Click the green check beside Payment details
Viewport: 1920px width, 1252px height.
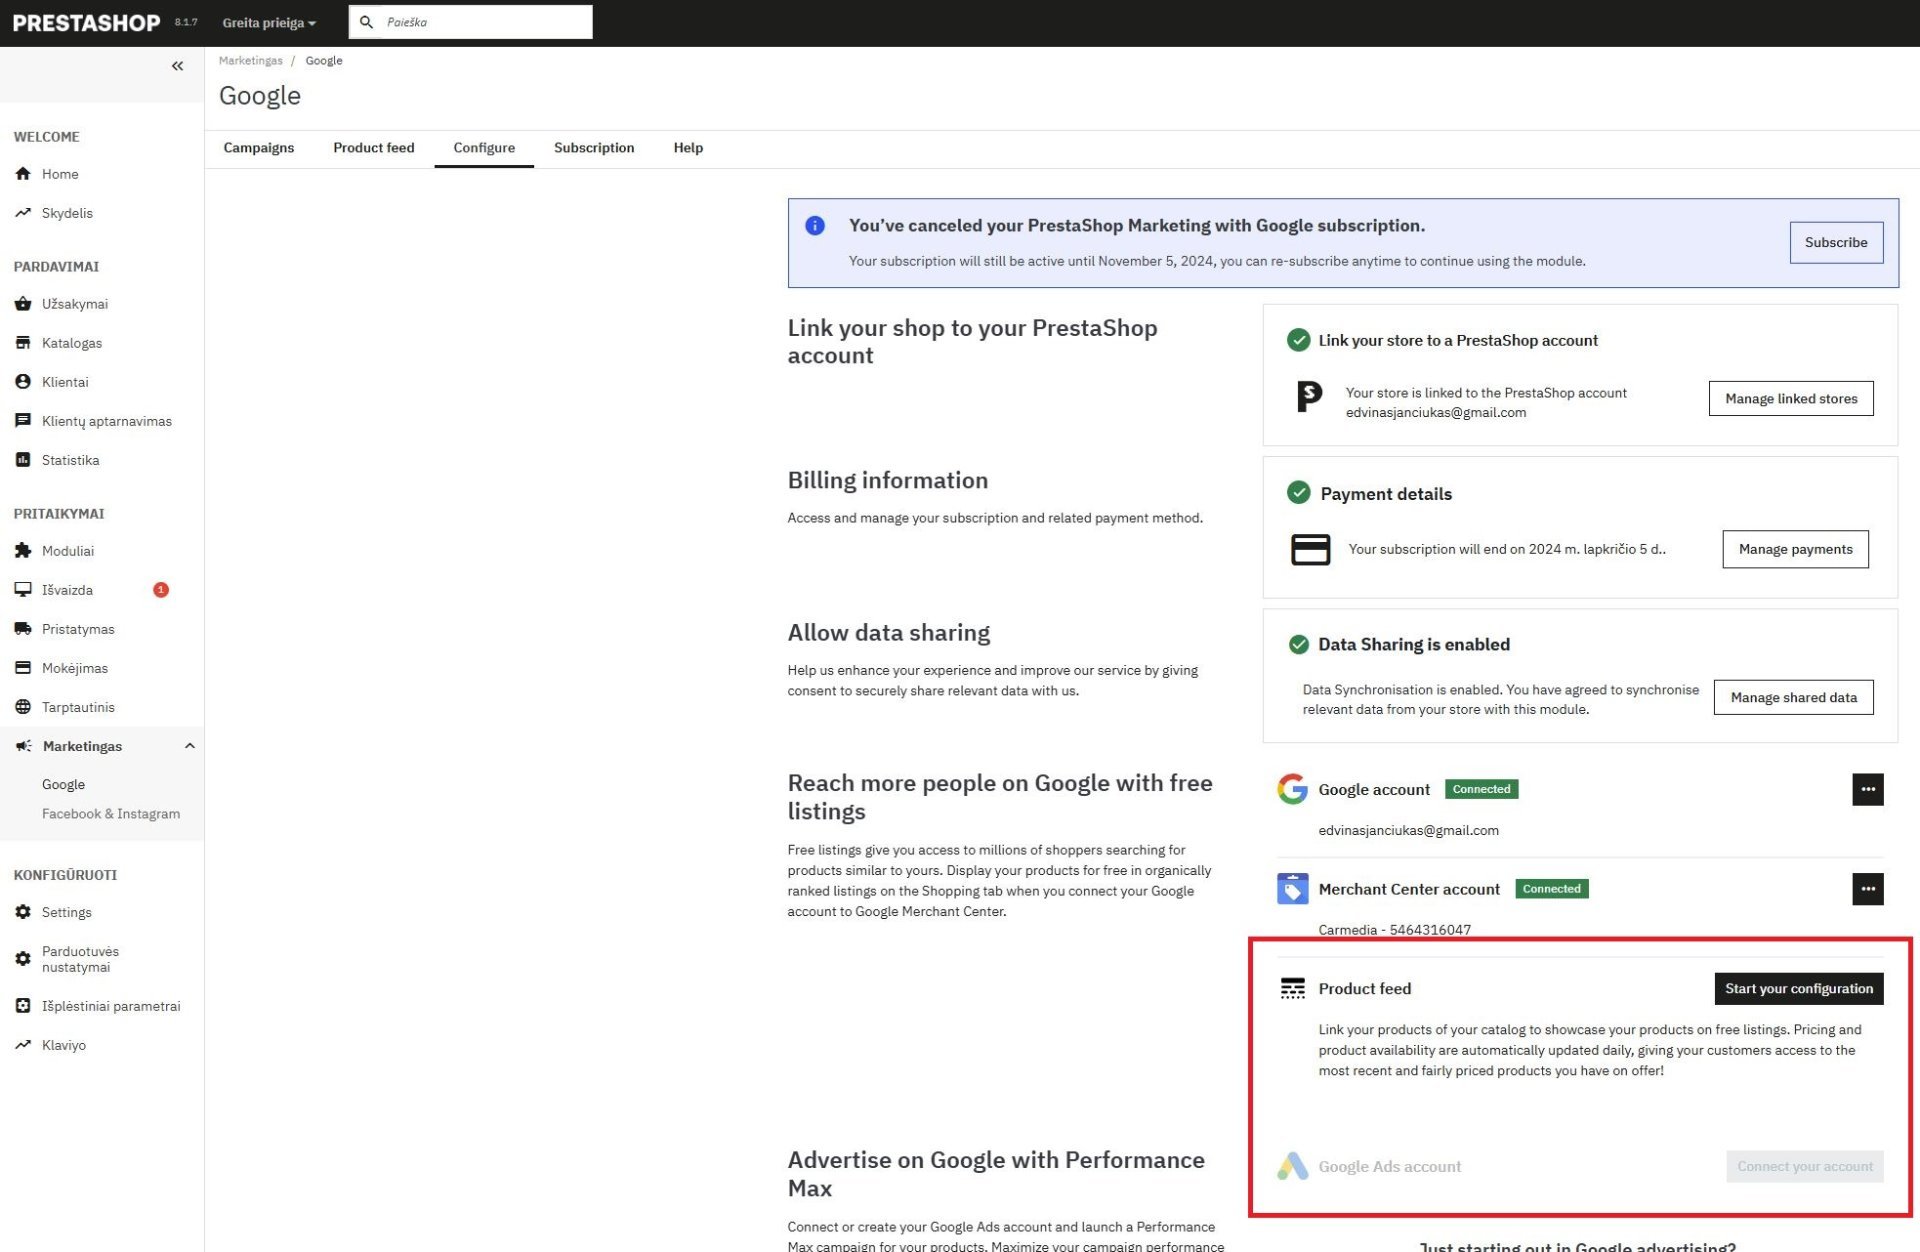(x=1298, y=493)
